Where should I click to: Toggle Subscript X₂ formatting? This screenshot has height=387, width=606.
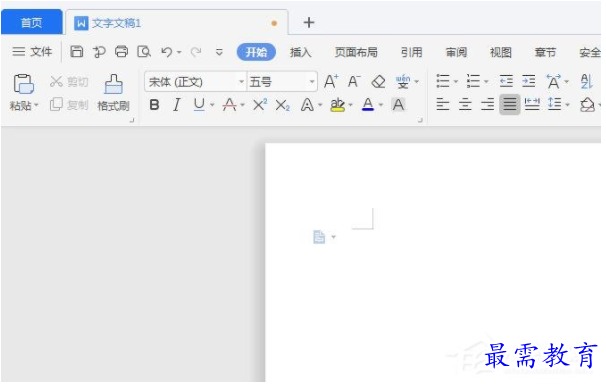tap(283, 105)
